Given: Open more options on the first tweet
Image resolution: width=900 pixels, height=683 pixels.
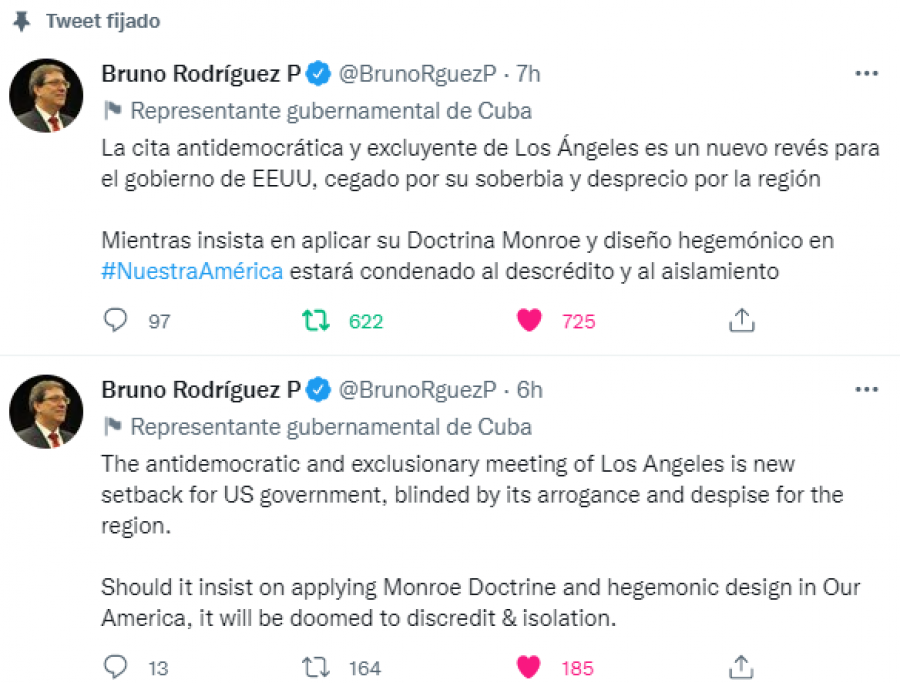Looking at the screenshot, I should (x=866, y=74).
